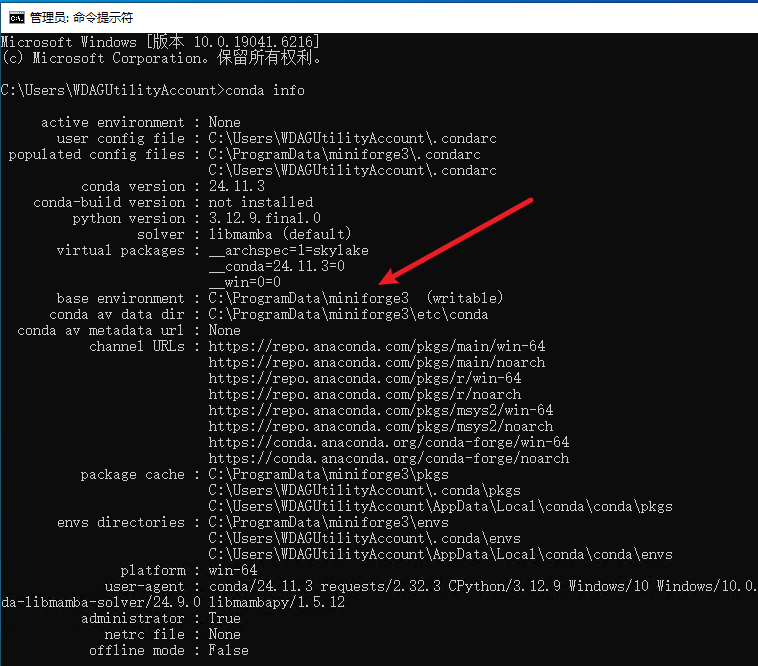Viewport: 758px width, 666px height.
Task: Click the window title '管理员: 命令提示符'
Action: tap(81, 18)
